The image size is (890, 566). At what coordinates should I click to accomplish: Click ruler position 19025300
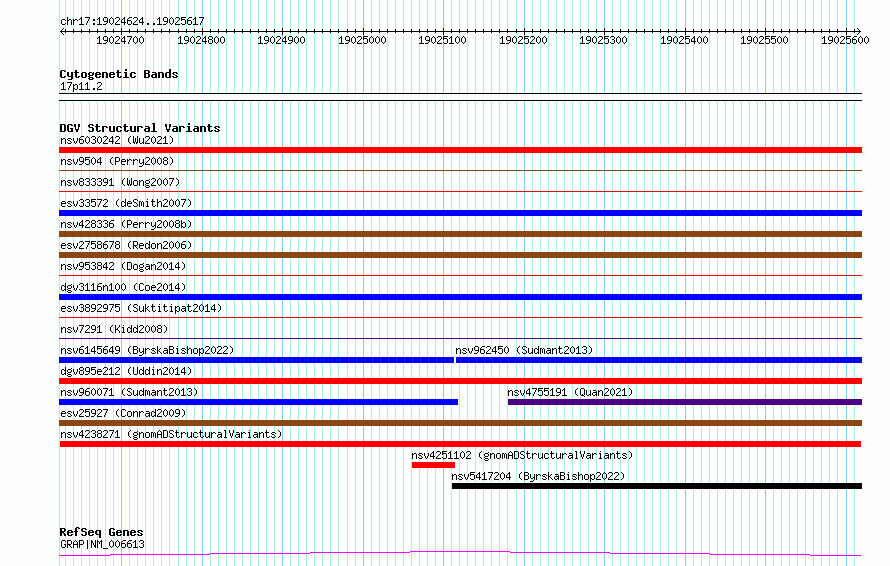(603, 40)
